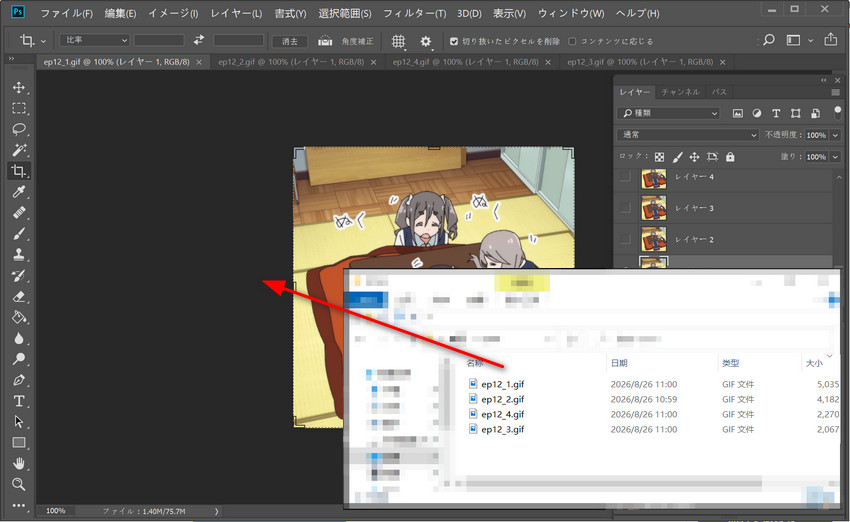Click the 消去 clear button
This screenshot has height=522, width=850.
tap(290, 41)
